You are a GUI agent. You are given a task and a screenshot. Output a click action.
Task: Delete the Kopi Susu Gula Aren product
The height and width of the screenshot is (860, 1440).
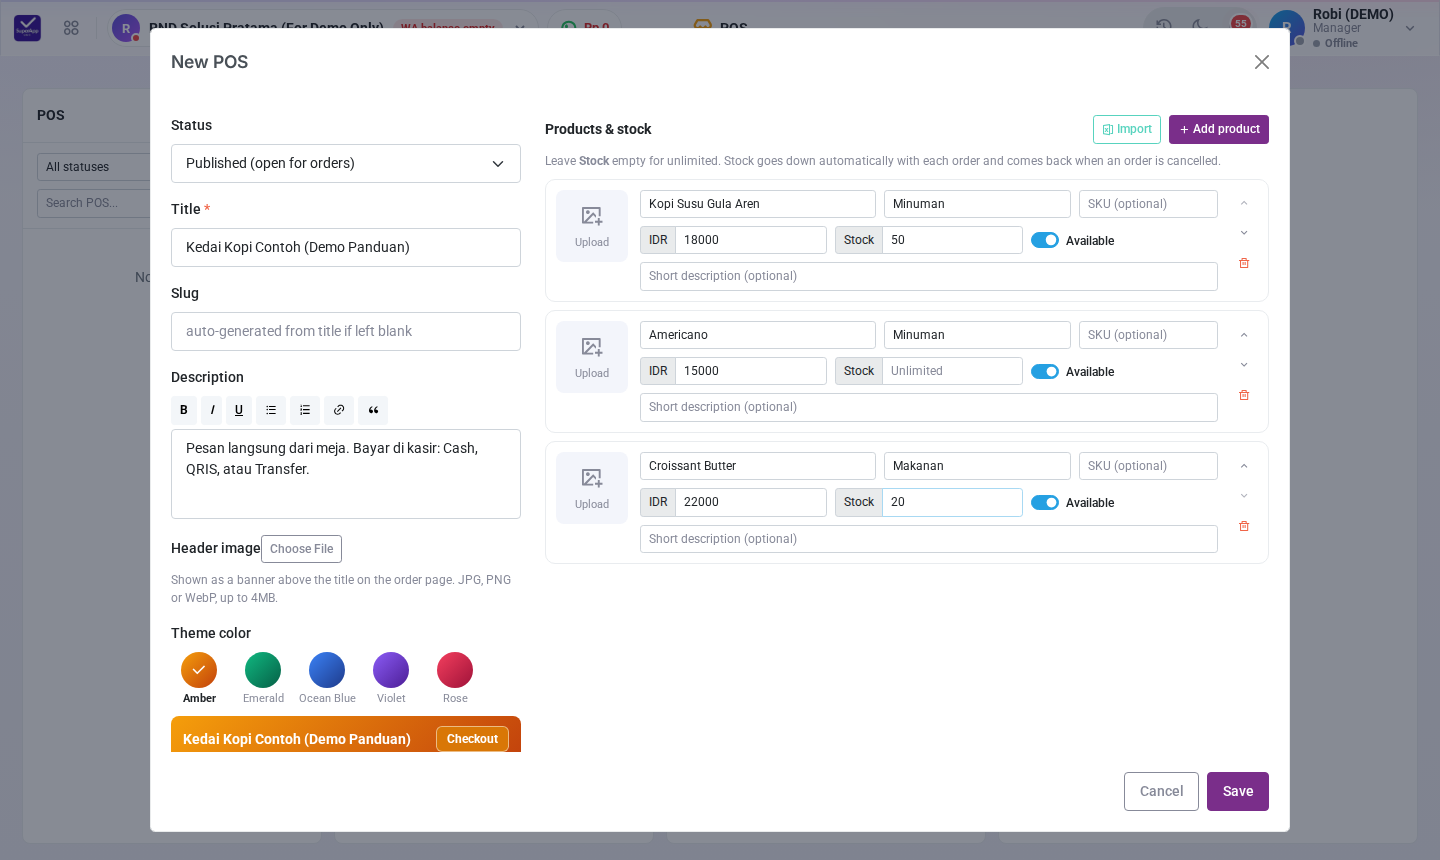[x=1244, y=263]
